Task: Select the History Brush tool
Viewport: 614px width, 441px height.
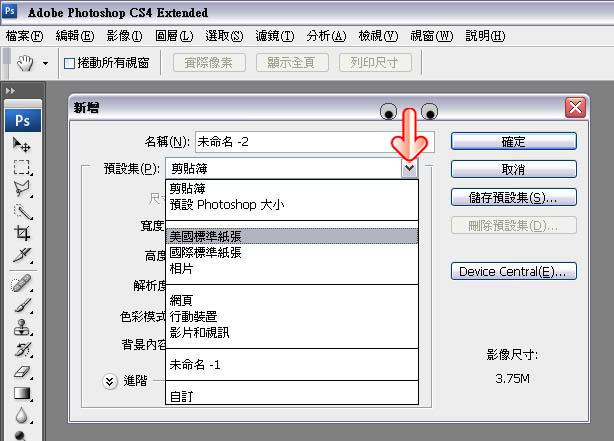Action: click(22, 349)
